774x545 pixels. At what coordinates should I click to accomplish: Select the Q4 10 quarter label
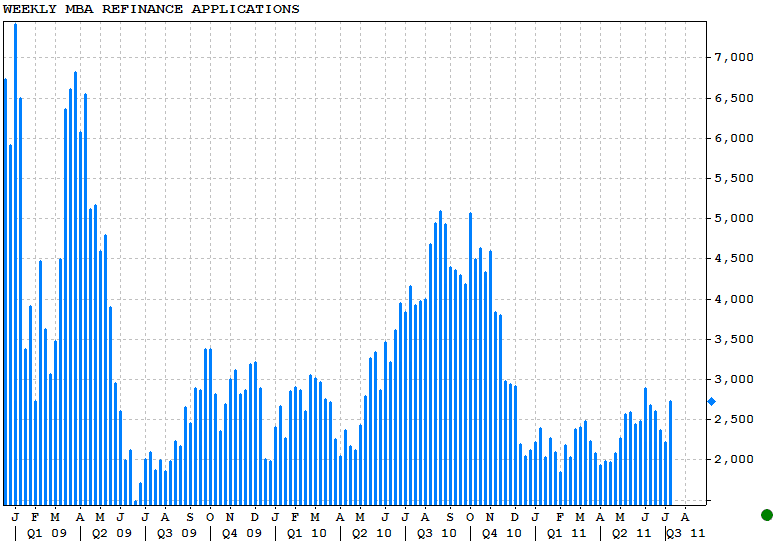502,534
